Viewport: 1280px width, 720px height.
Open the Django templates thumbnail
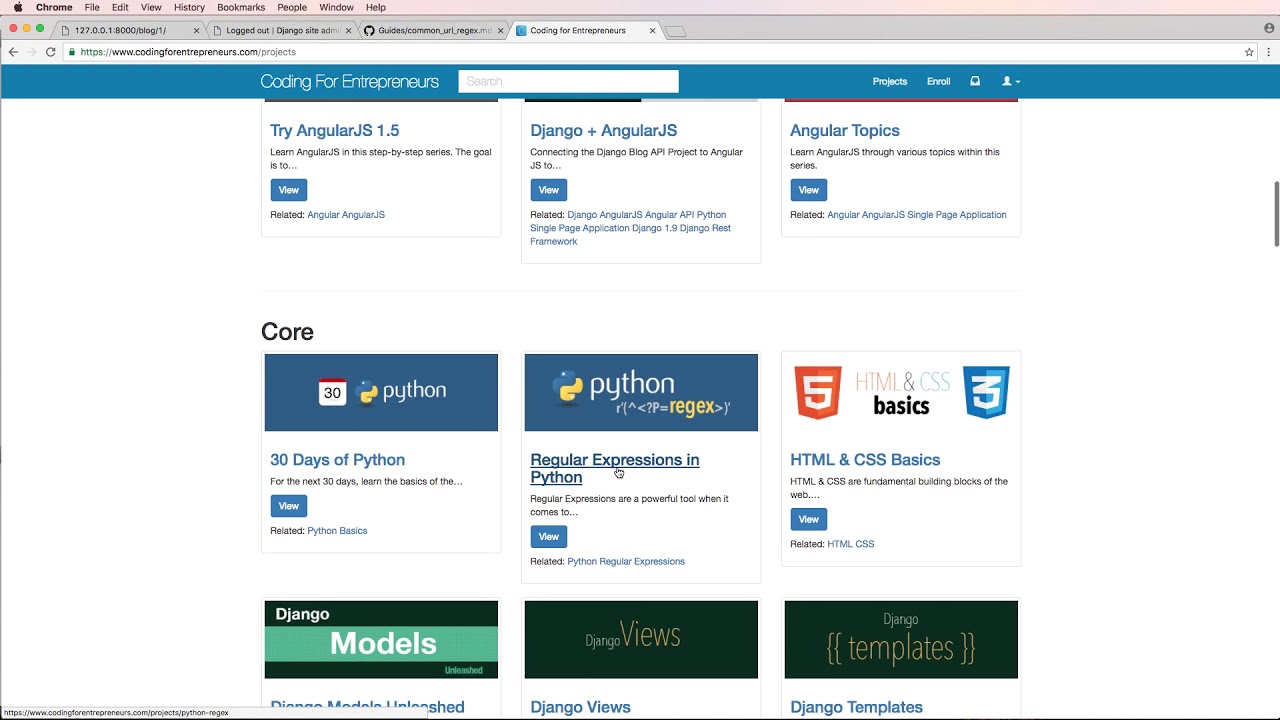coord(901,639)
